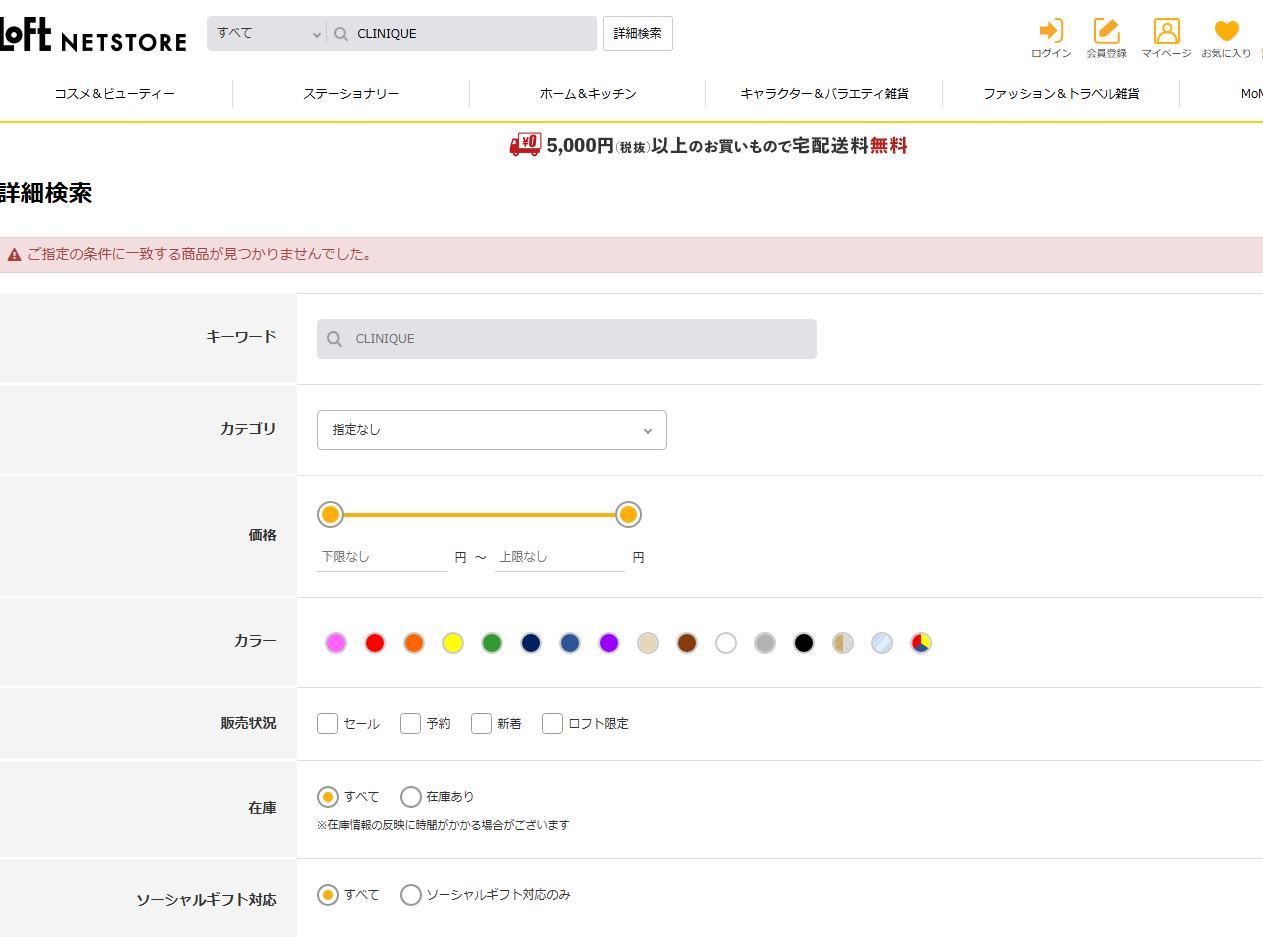Image resolution: width=1263 pixels, height=937 pixels.
Task: Open the ホーム＆キッチン menu
Action: pyautogui.click(x=588, y=94)
